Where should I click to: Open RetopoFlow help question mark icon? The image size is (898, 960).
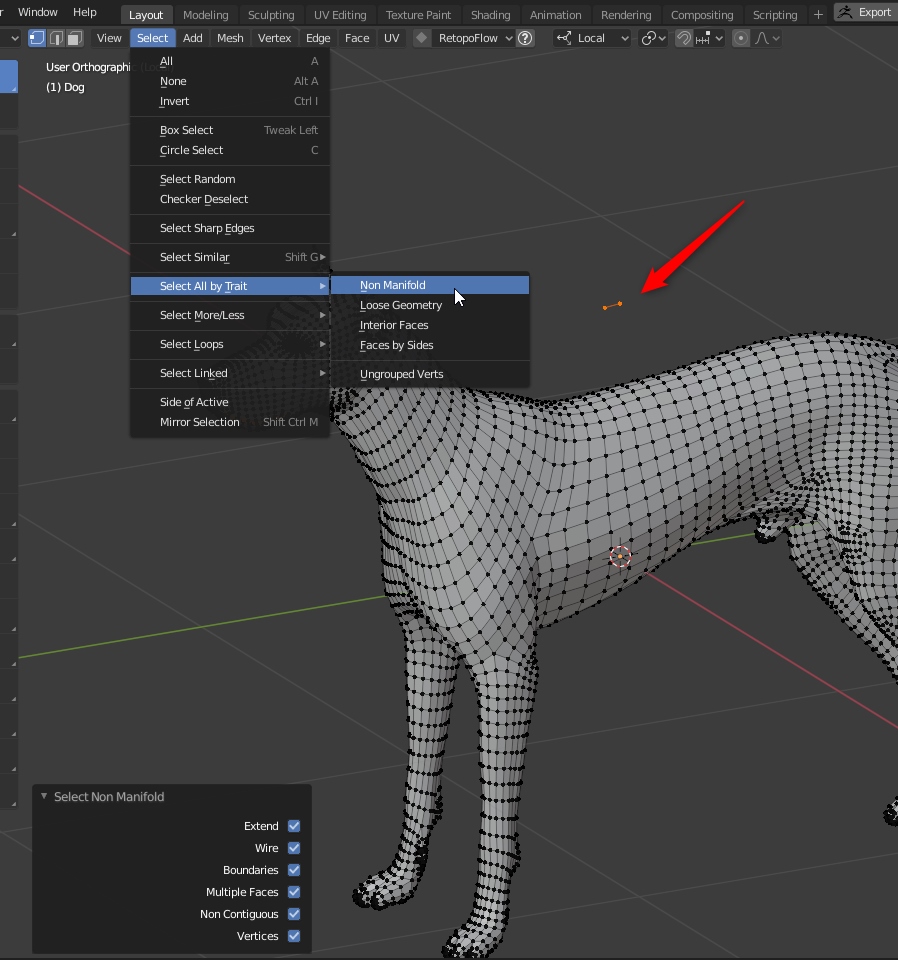525,38
